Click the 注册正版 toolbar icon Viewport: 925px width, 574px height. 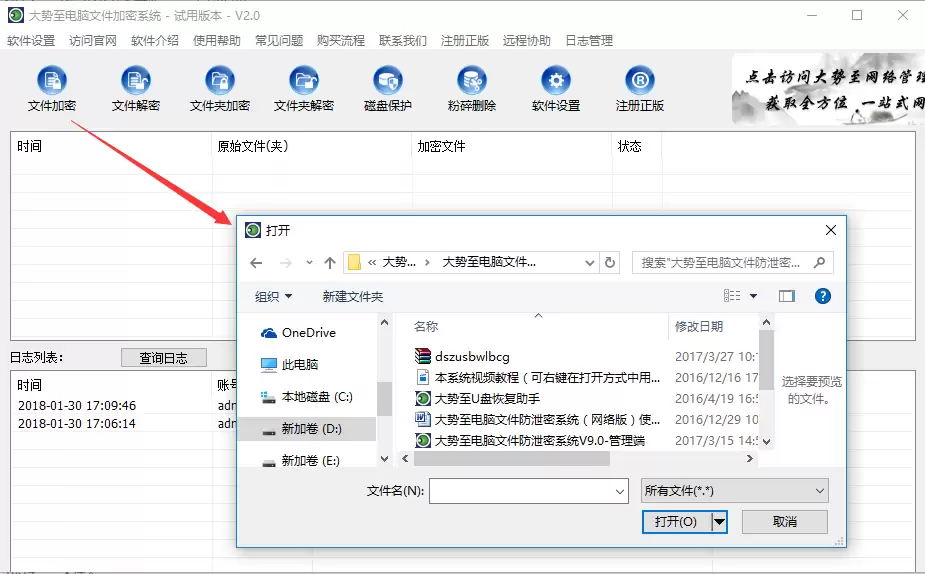click(x=640, y=81)
